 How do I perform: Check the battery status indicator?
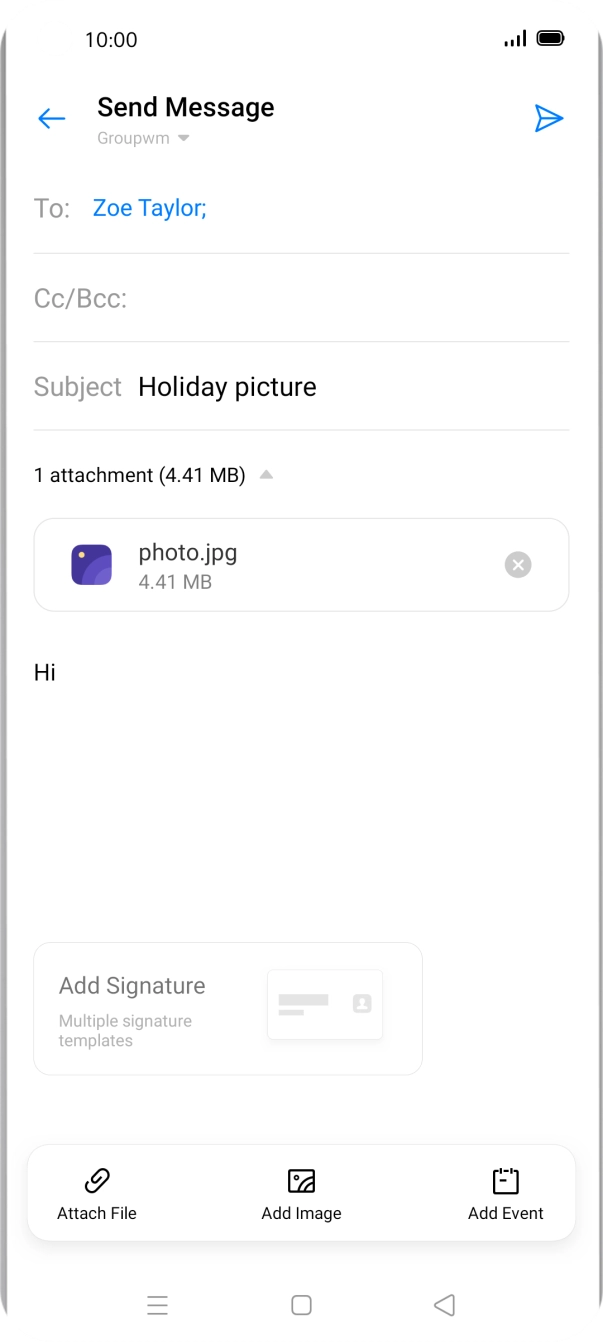pos(551,39)
